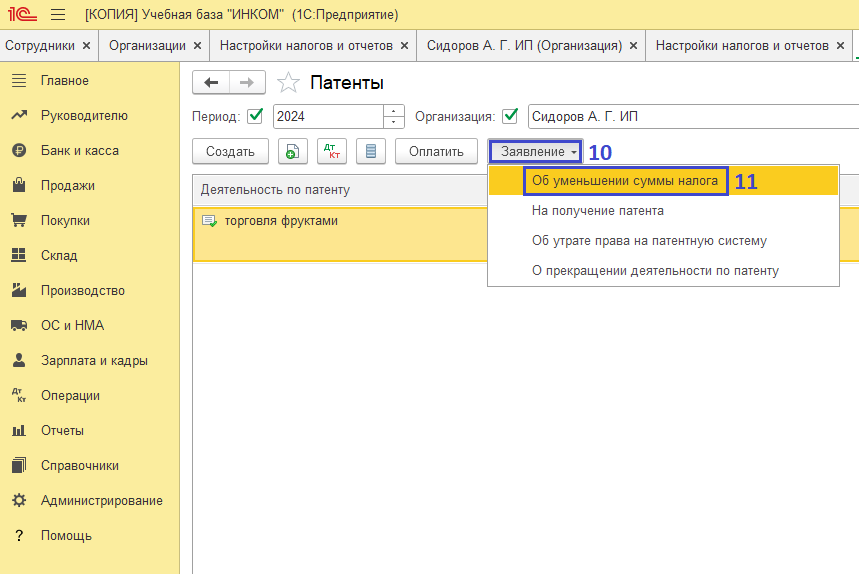Select О прекращении деятельности по патенту
The width and height of the screenshot is (859, 574).
pyautogui.click(x=654, y=271)
